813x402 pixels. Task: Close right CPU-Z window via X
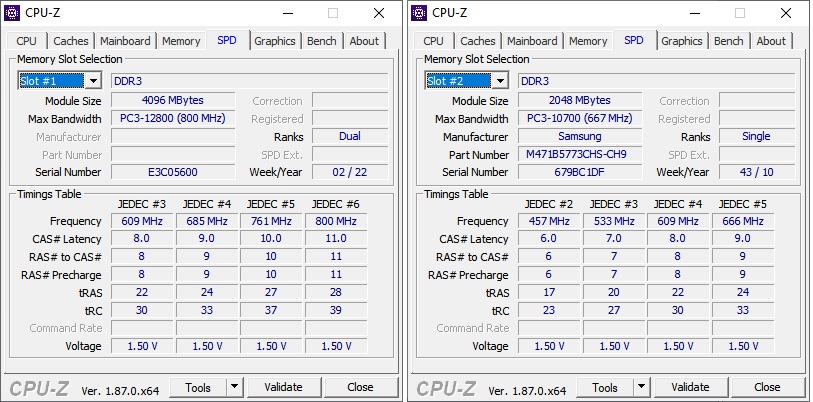[x=786, y=13]
